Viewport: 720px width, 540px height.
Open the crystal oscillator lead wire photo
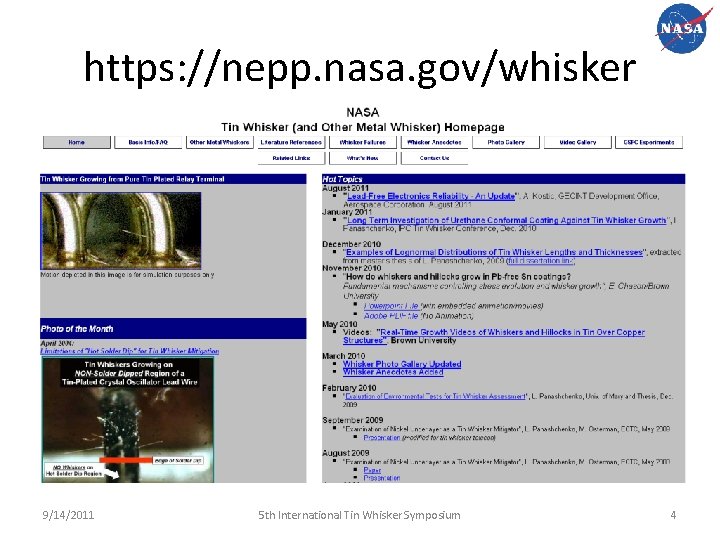coord(128,420)
